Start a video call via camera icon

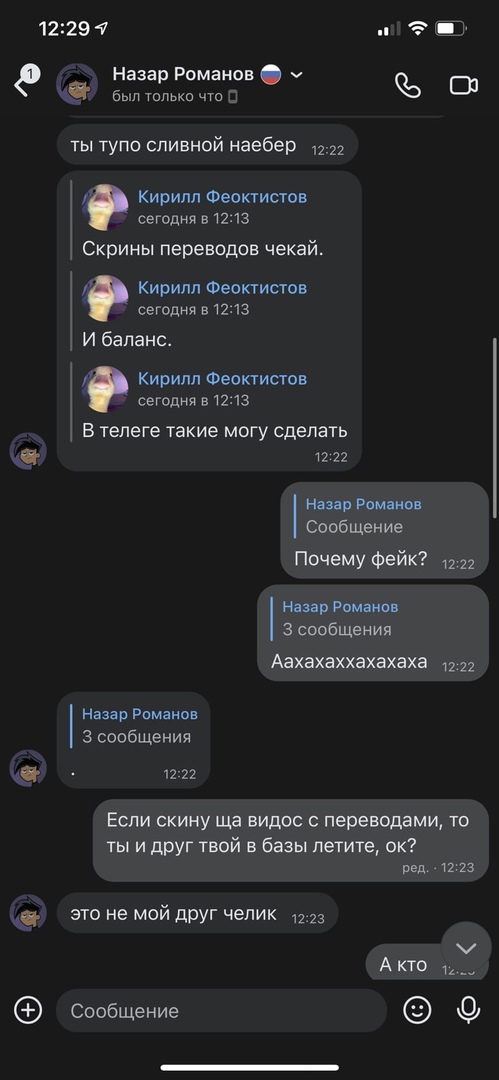[464, 85]
